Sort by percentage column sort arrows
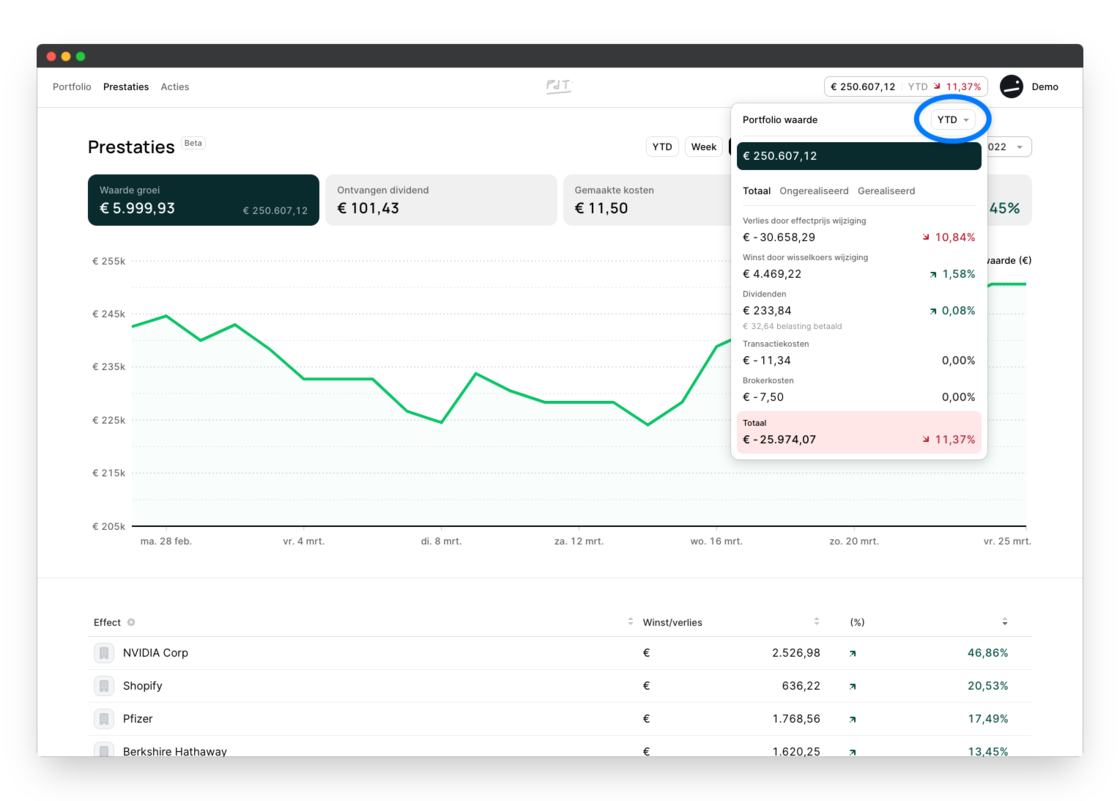 click(x=1005, y=622)
